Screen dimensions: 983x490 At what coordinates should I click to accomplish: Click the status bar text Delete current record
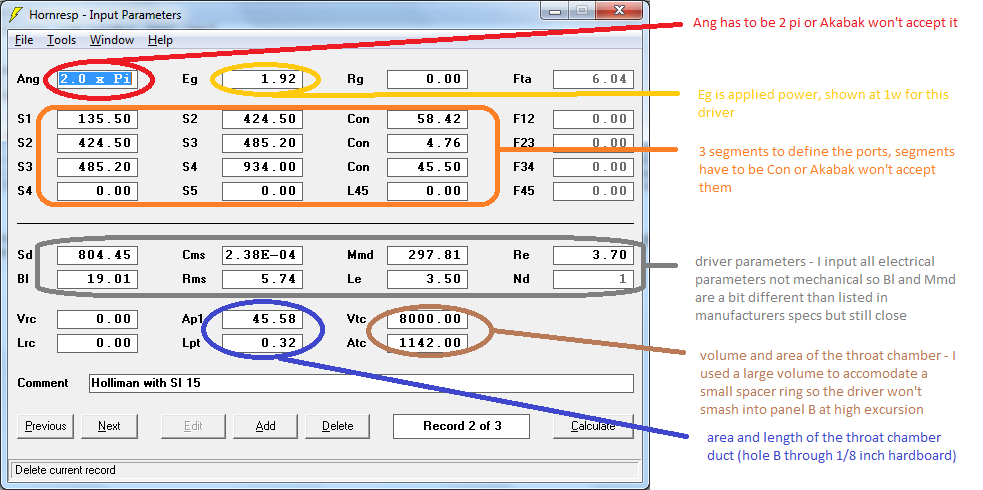coord(65,470)
